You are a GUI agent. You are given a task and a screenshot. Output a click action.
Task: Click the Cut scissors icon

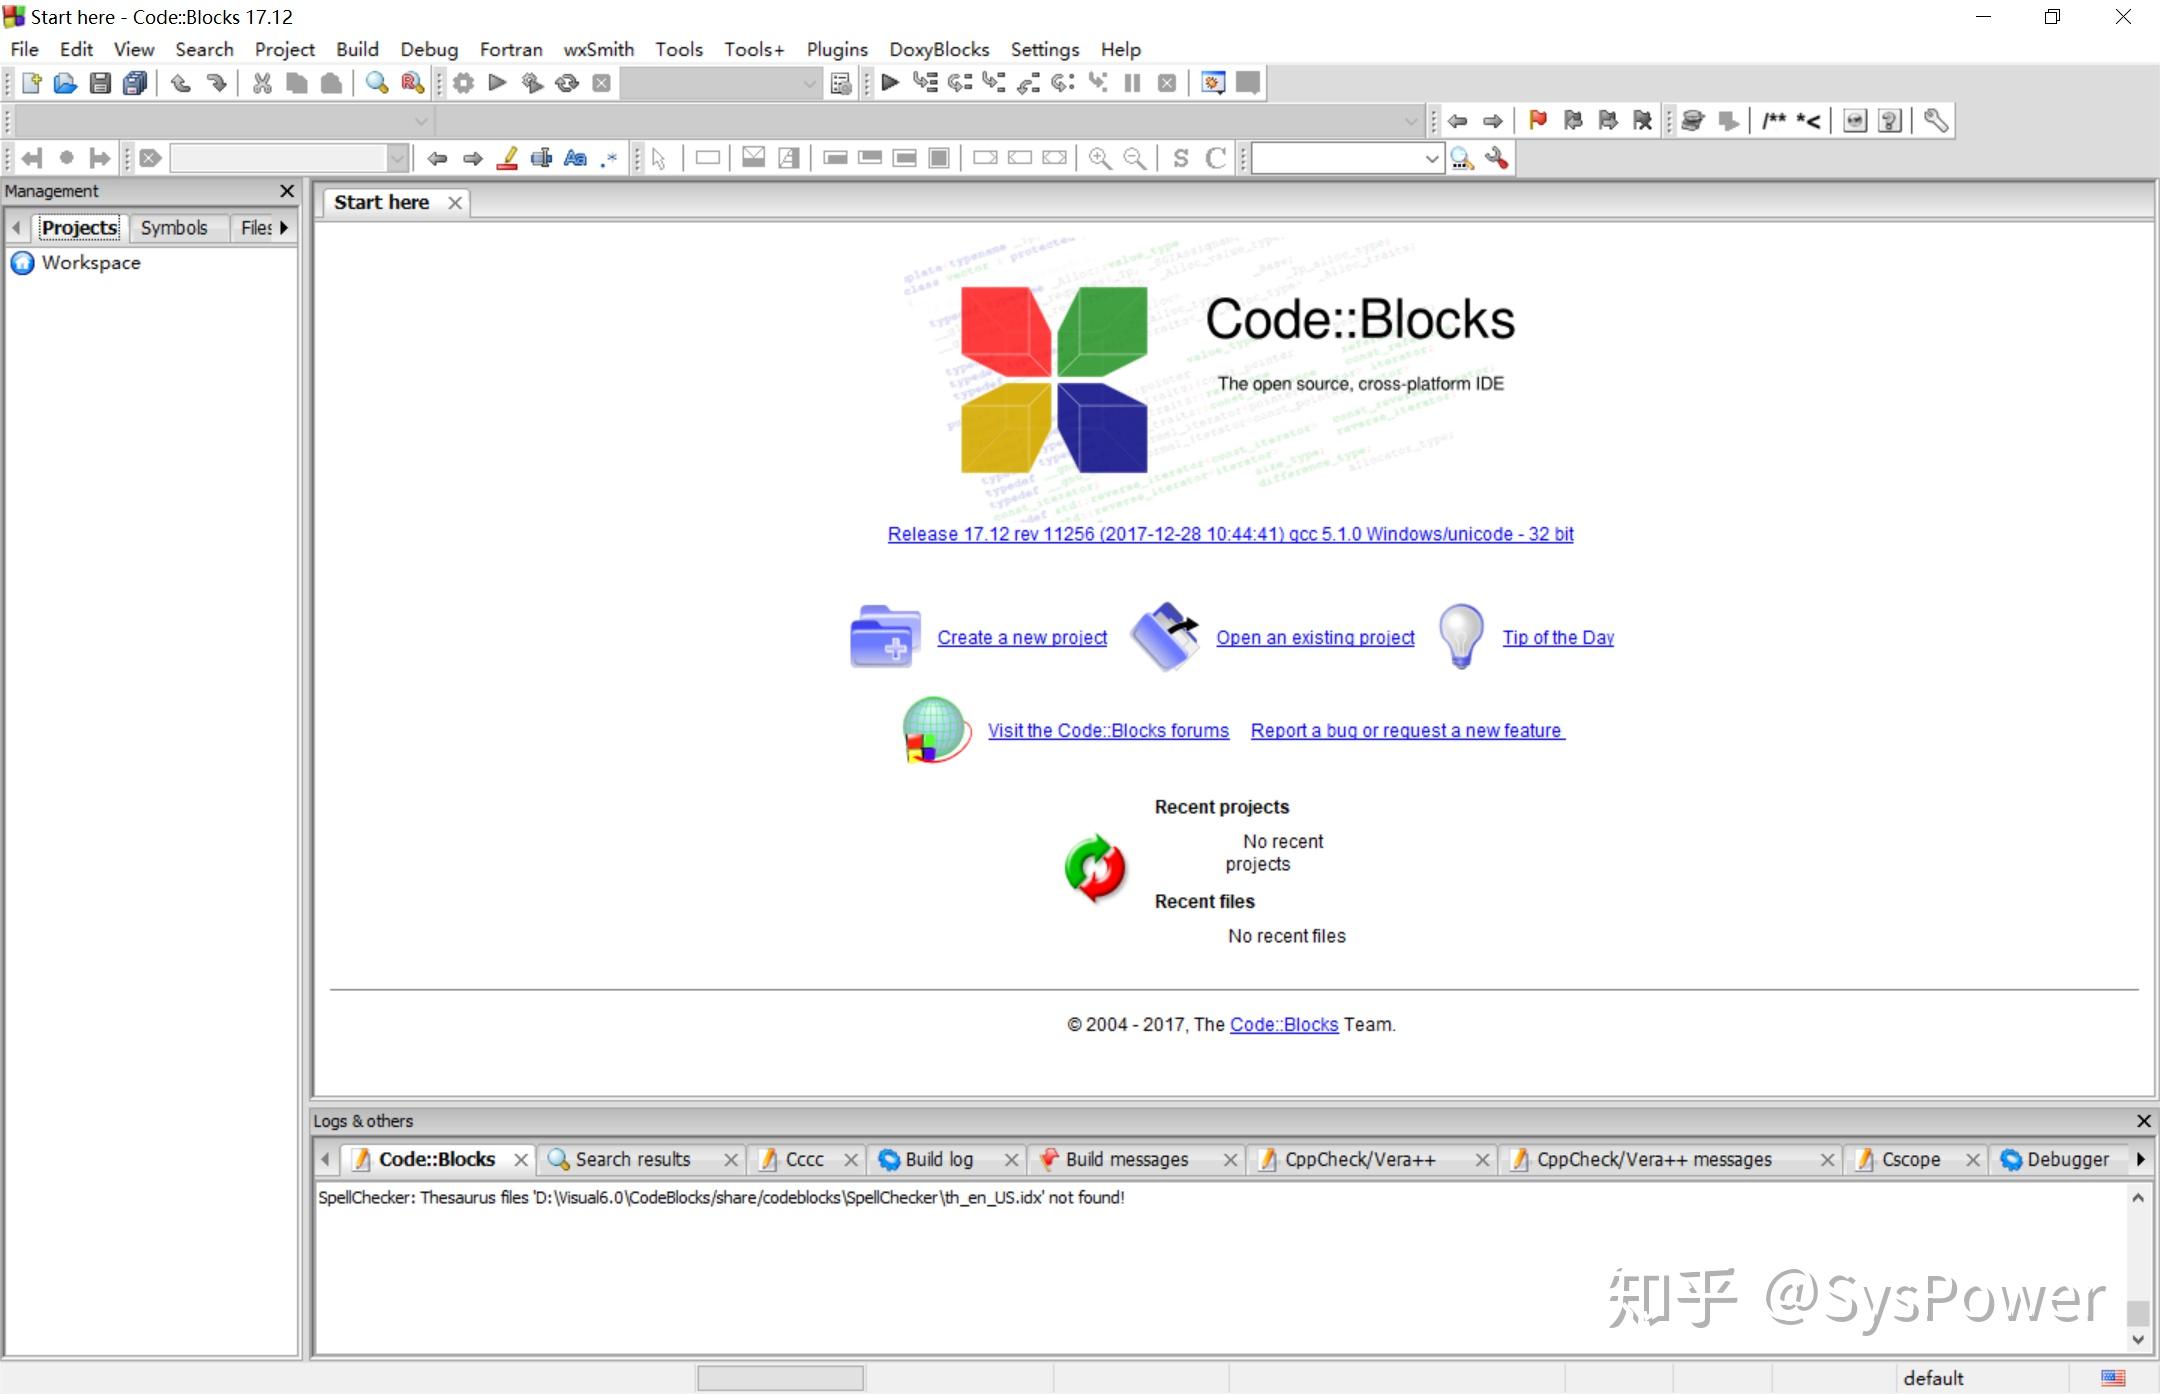coord(262,83)
